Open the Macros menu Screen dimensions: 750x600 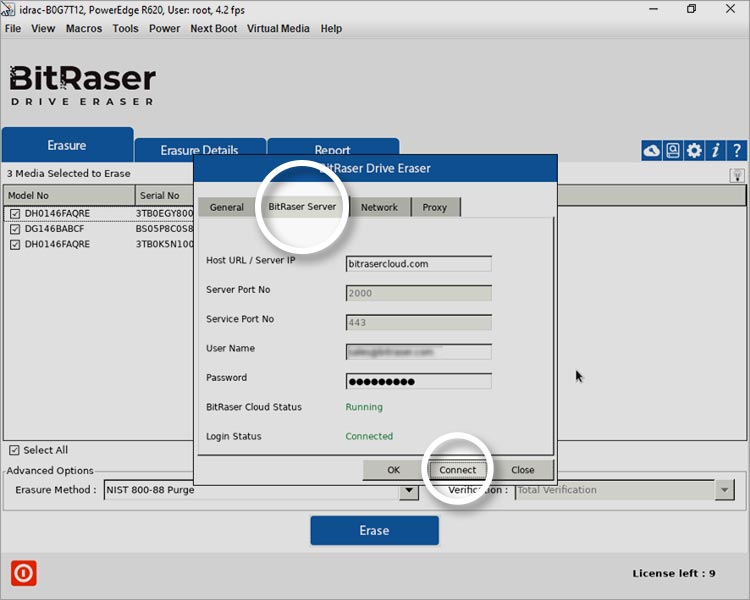point(84,28)
